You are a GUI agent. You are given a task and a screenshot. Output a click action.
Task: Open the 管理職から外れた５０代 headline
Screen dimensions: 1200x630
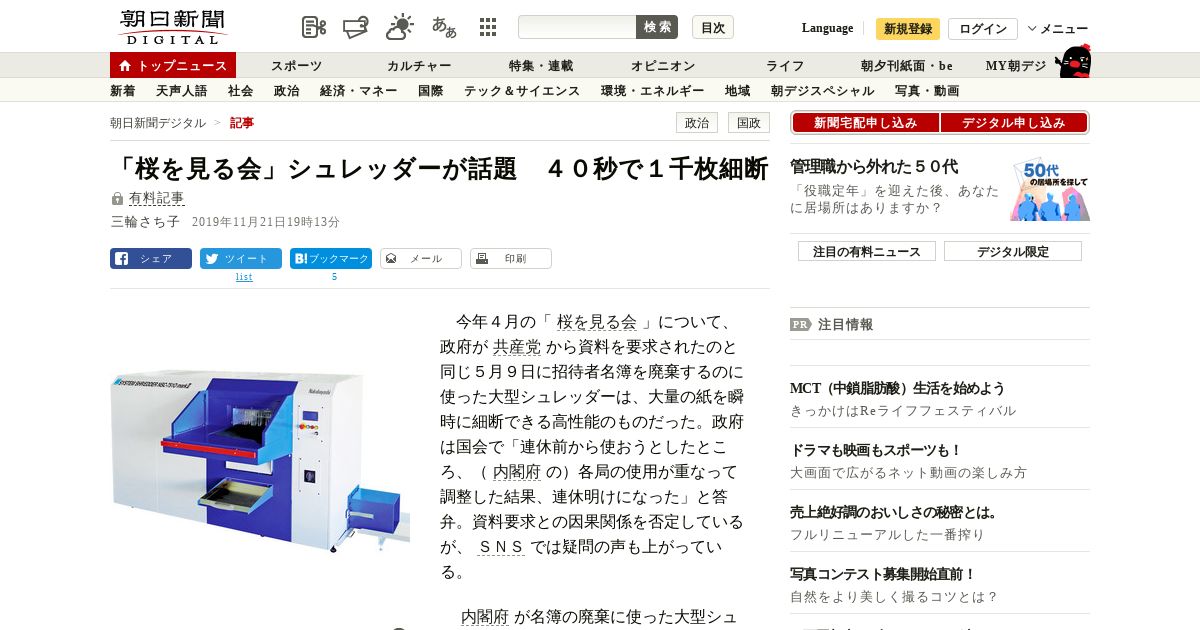point(874,167)
